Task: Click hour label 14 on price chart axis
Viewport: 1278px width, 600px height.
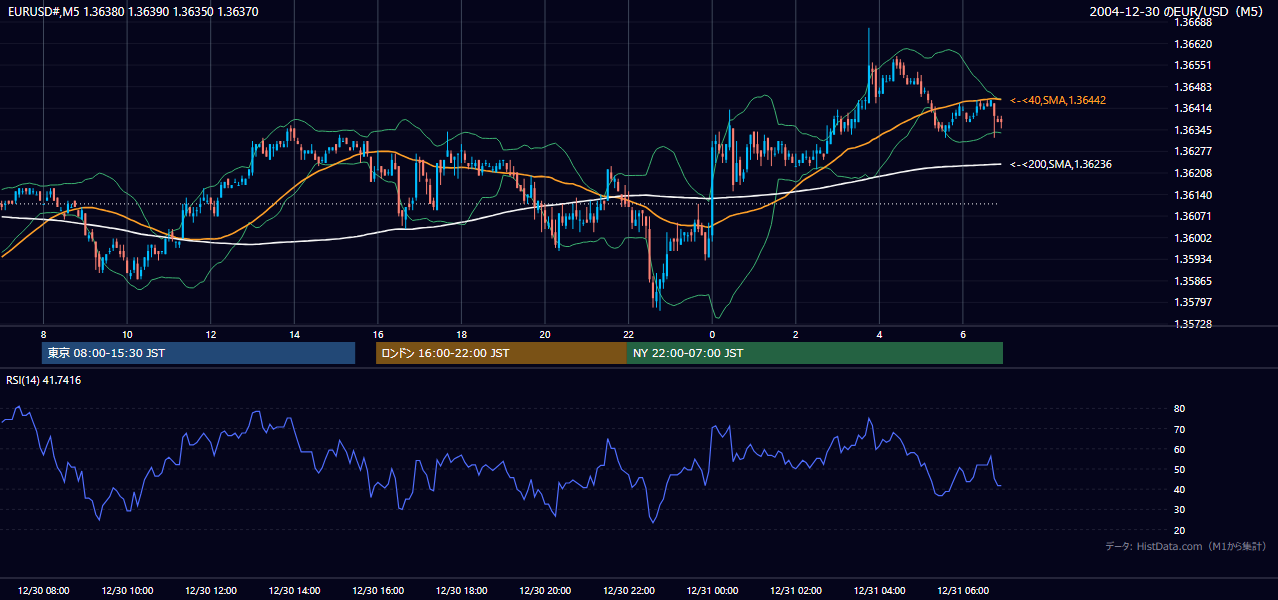Action: [x=294, y=334]
